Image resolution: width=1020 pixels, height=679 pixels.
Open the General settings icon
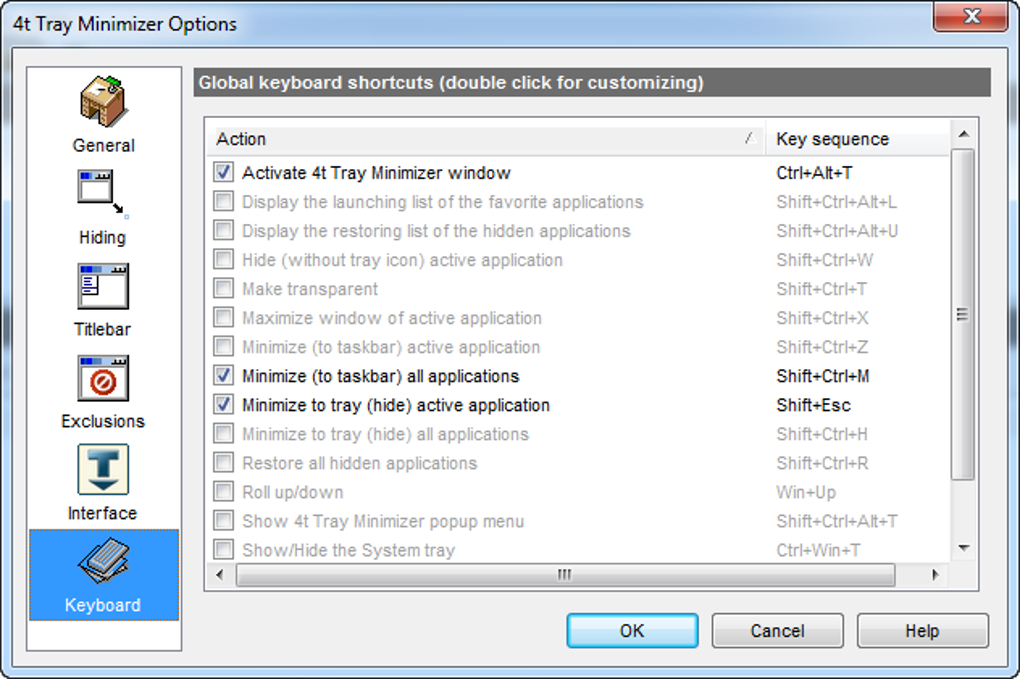coord(103,114)
